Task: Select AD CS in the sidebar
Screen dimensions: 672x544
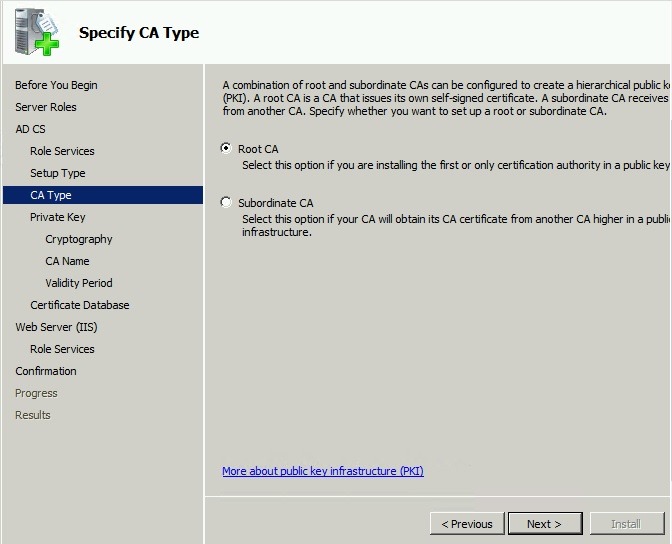Action: click(x=30, y=129)
